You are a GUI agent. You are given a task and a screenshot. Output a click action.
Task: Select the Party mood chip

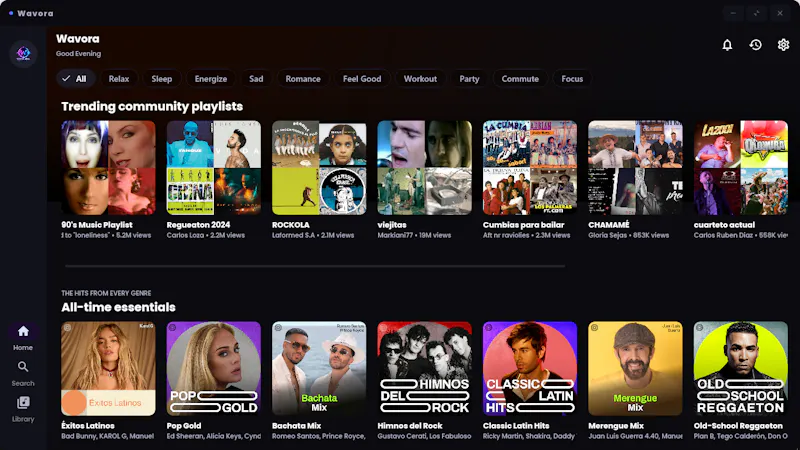pyautogui.click(x=469, y=79)
